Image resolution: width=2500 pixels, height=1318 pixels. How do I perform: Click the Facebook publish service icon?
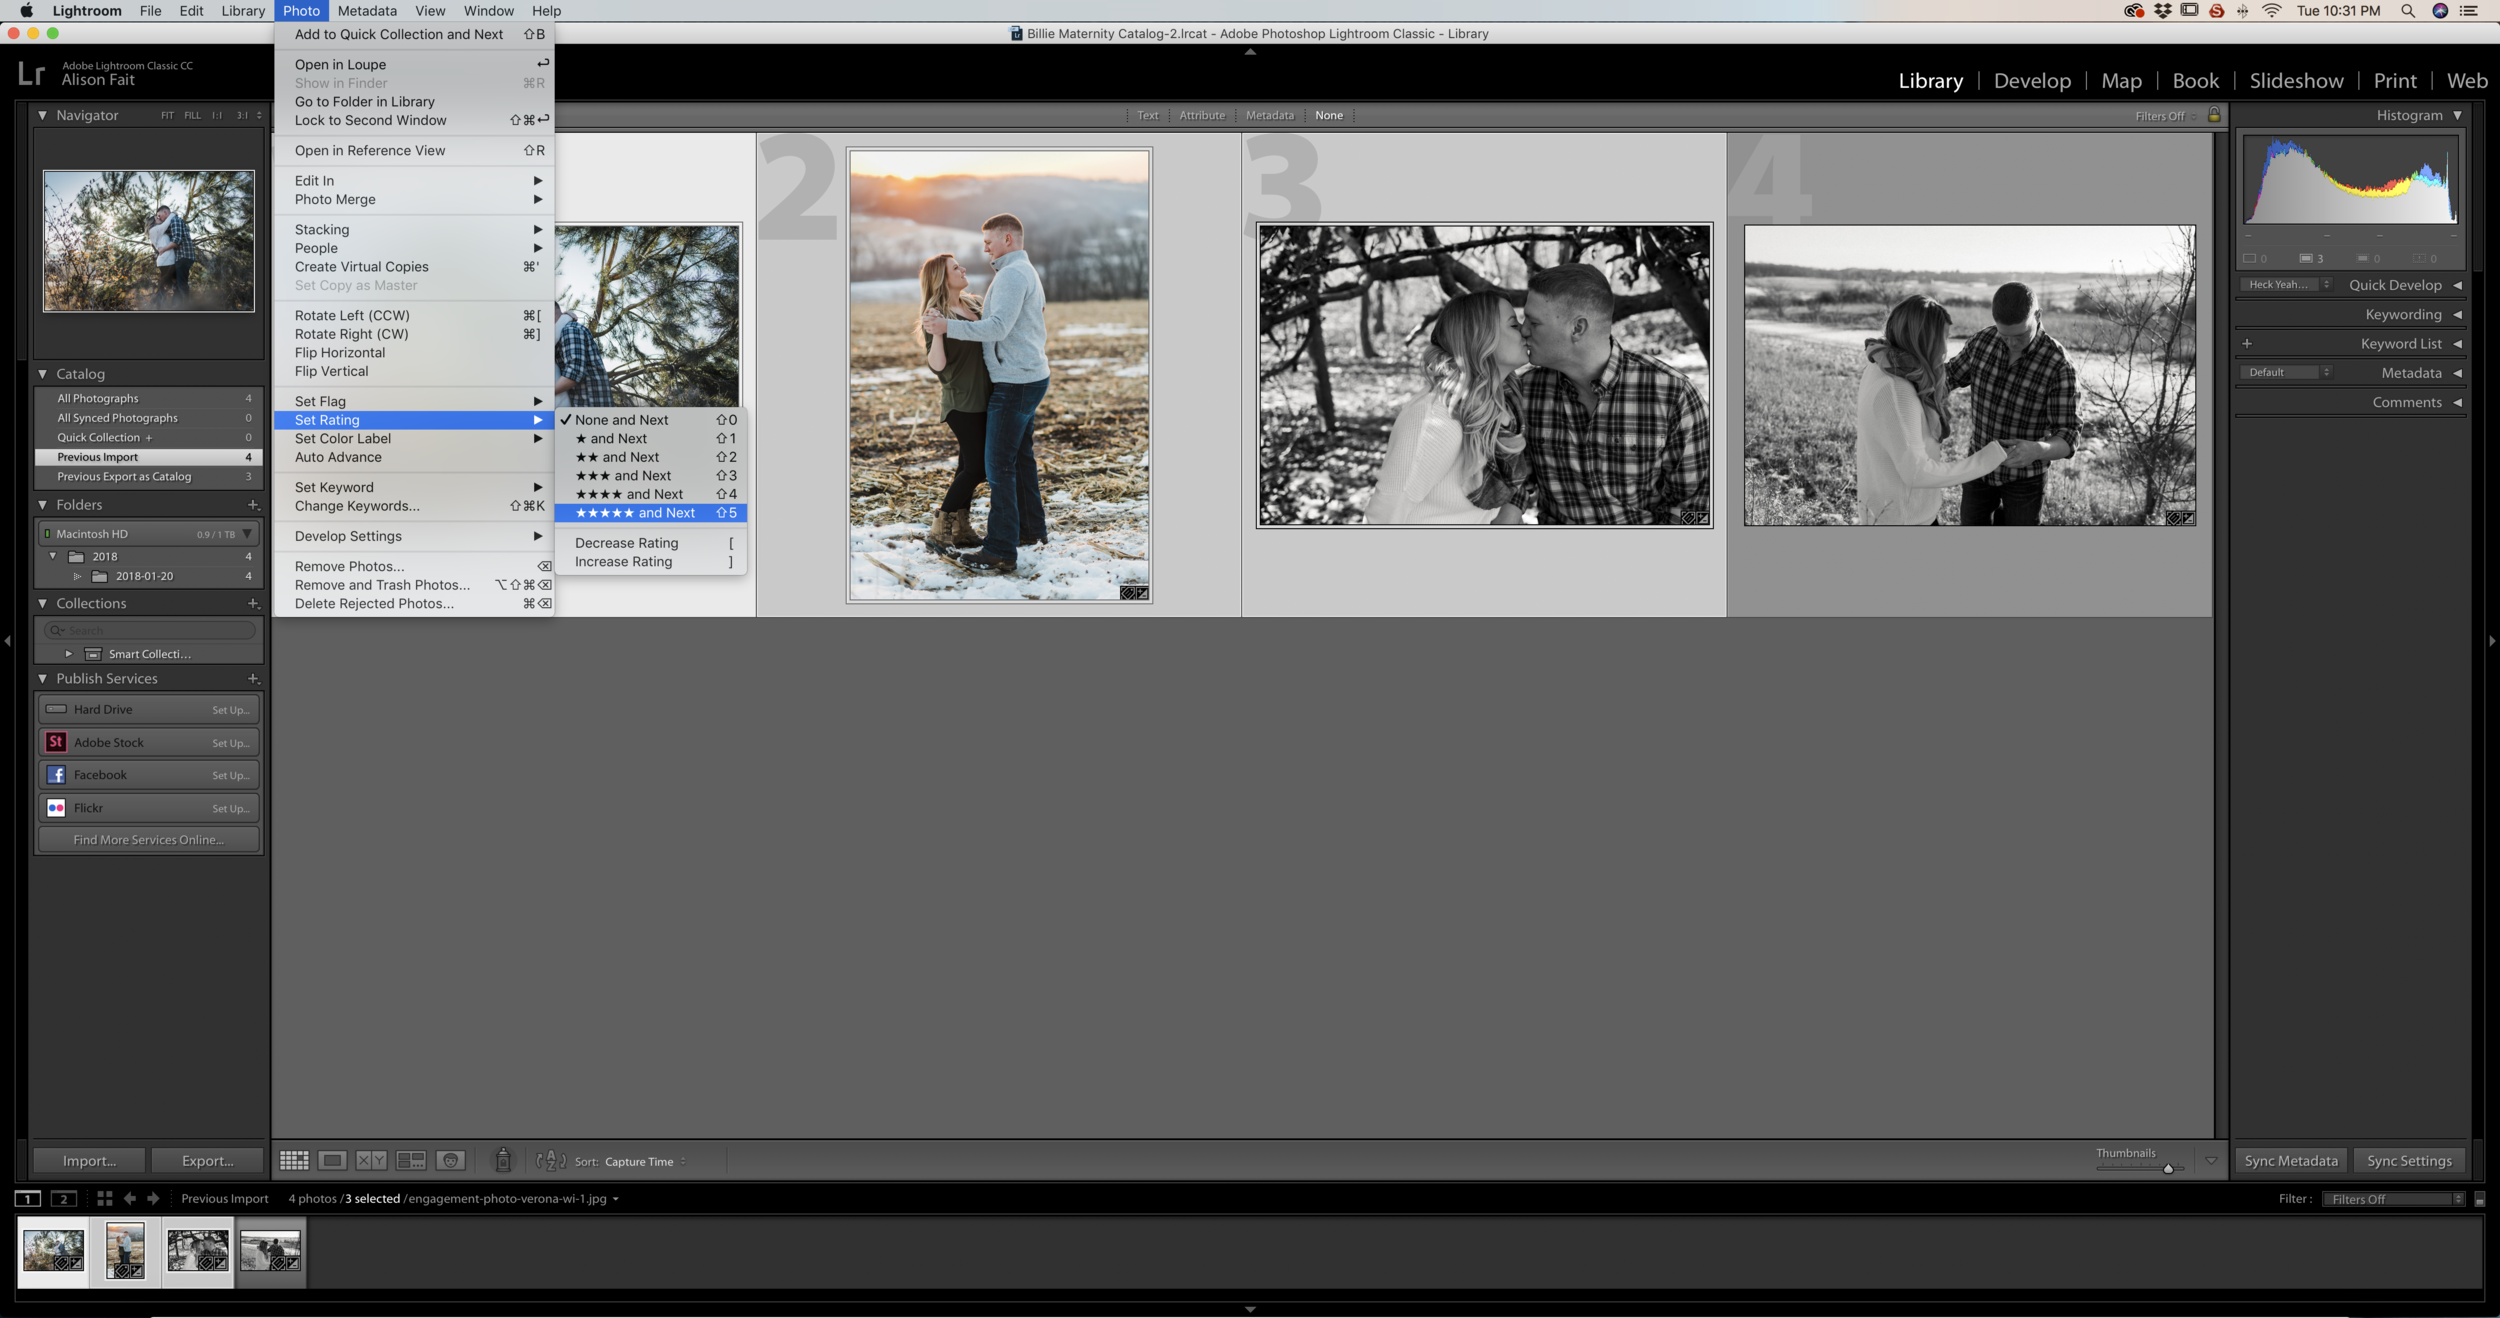coord(56,775)
